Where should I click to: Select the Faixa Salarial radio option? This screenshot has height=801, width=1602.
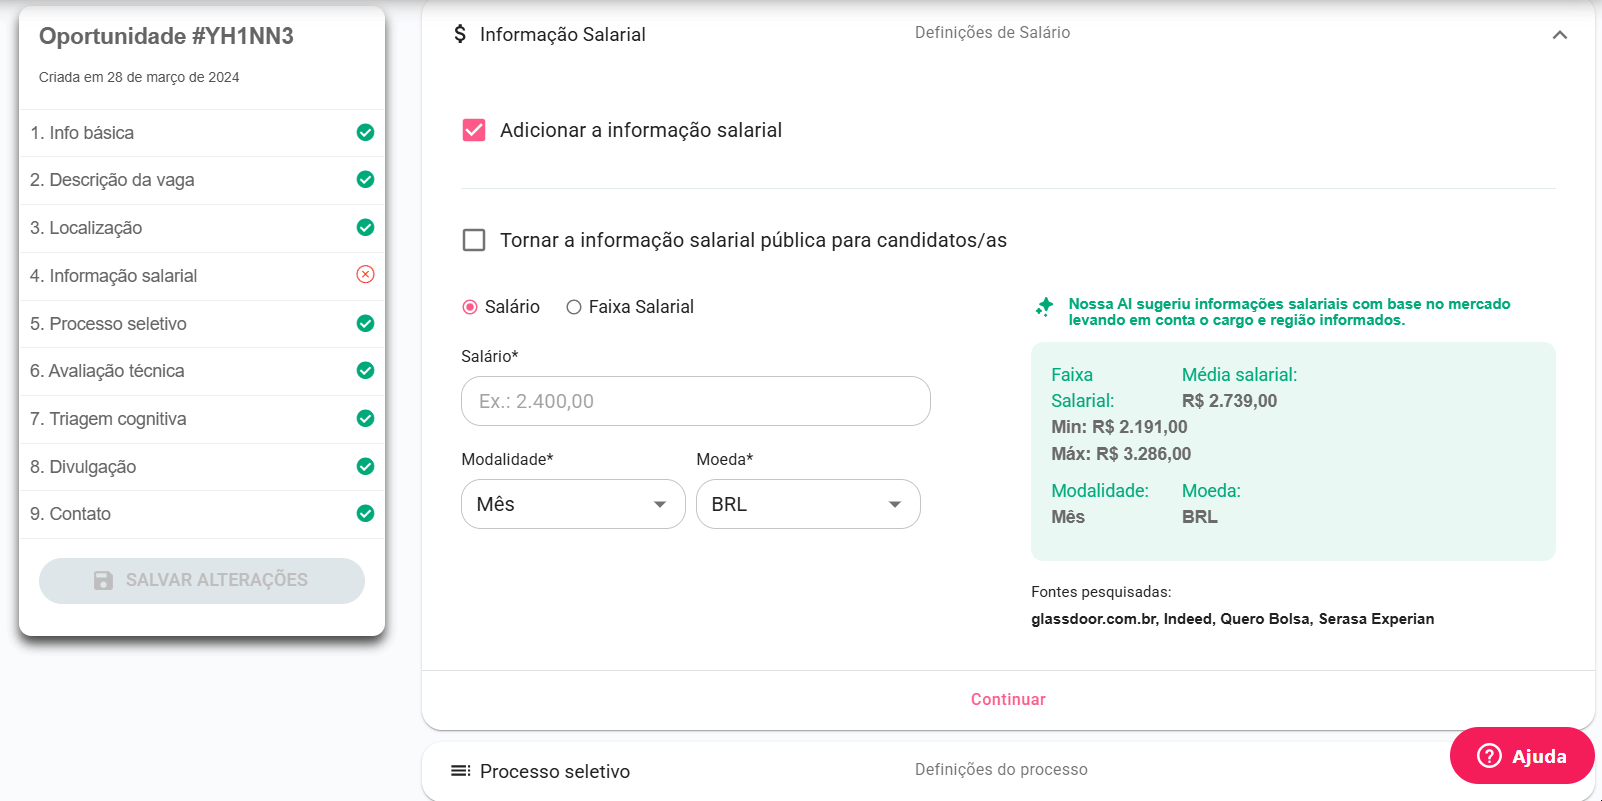(x=574, y=307)
